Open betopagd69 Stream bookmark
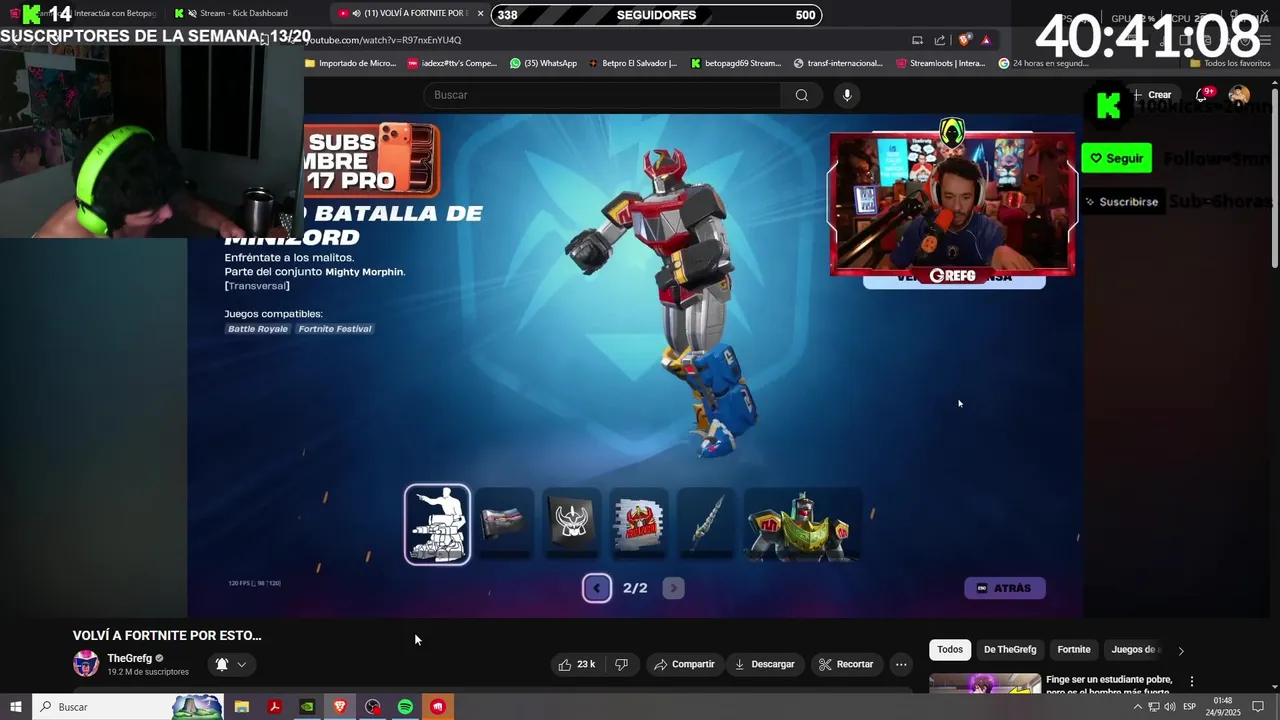 tap(736, 63)
